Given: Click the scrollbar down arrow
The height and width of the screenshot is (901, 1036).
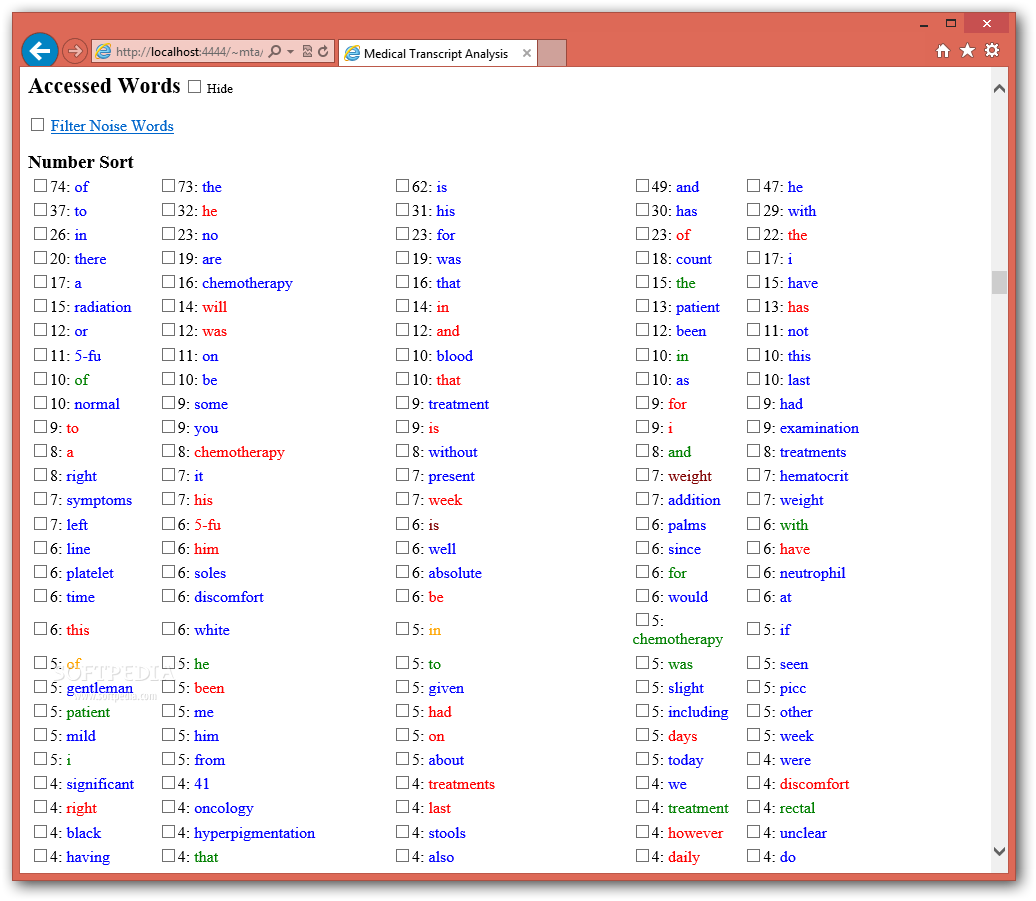Looking at the screenshot, I should tap(999, 851).
